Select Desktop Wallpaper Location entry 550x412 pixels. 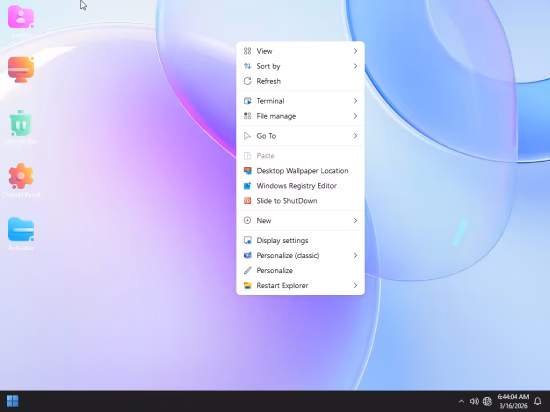(x=300, y=171)
